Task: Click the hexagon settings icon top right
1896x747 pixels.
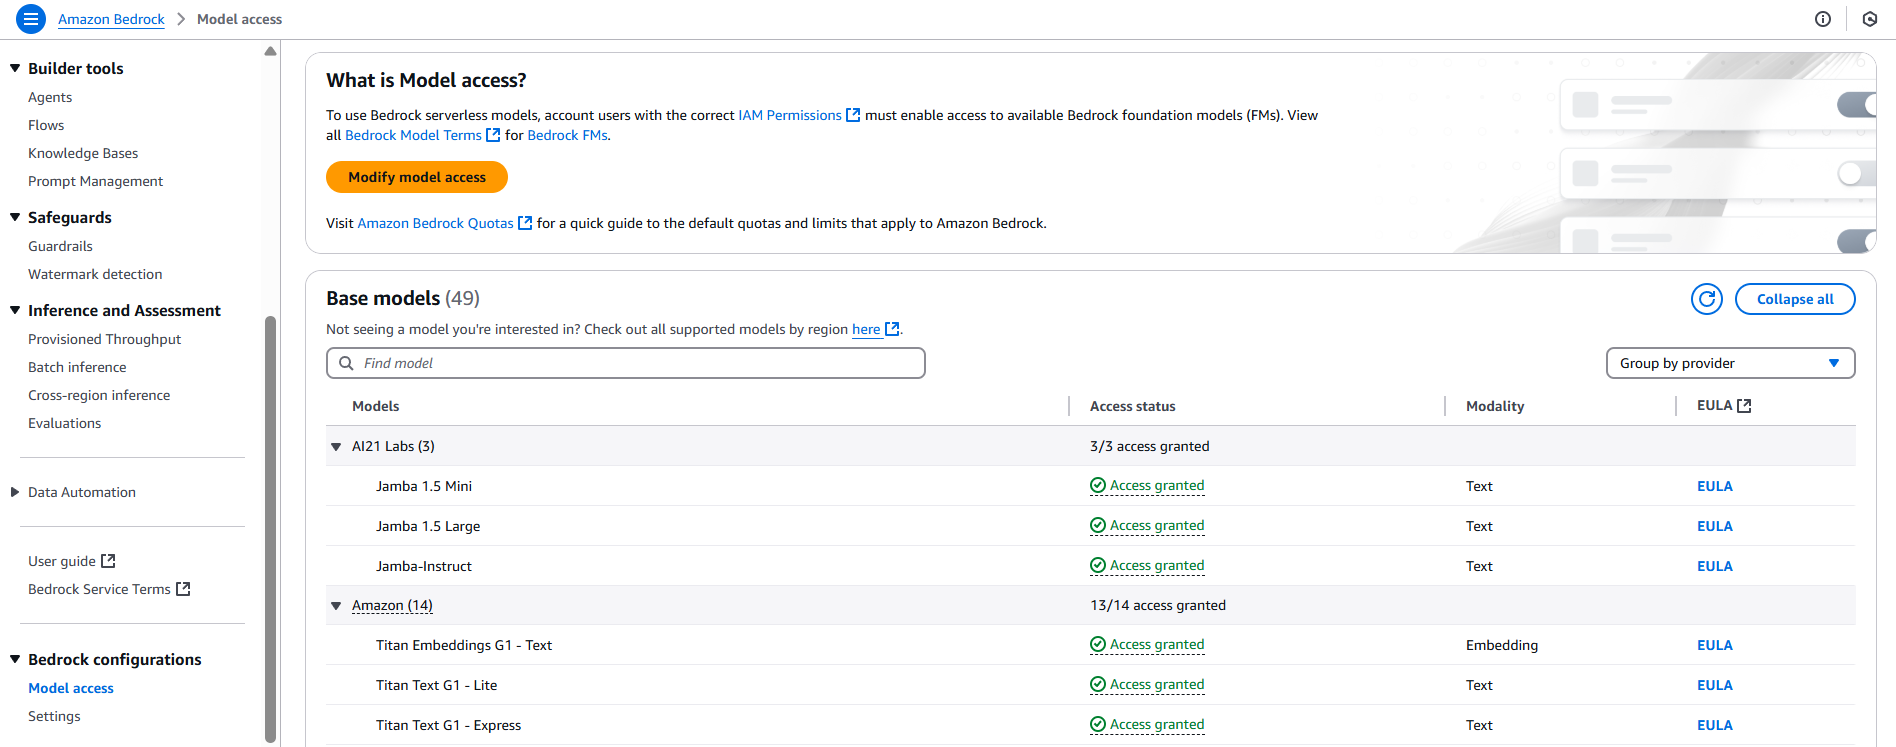Action: (1869, 19)
